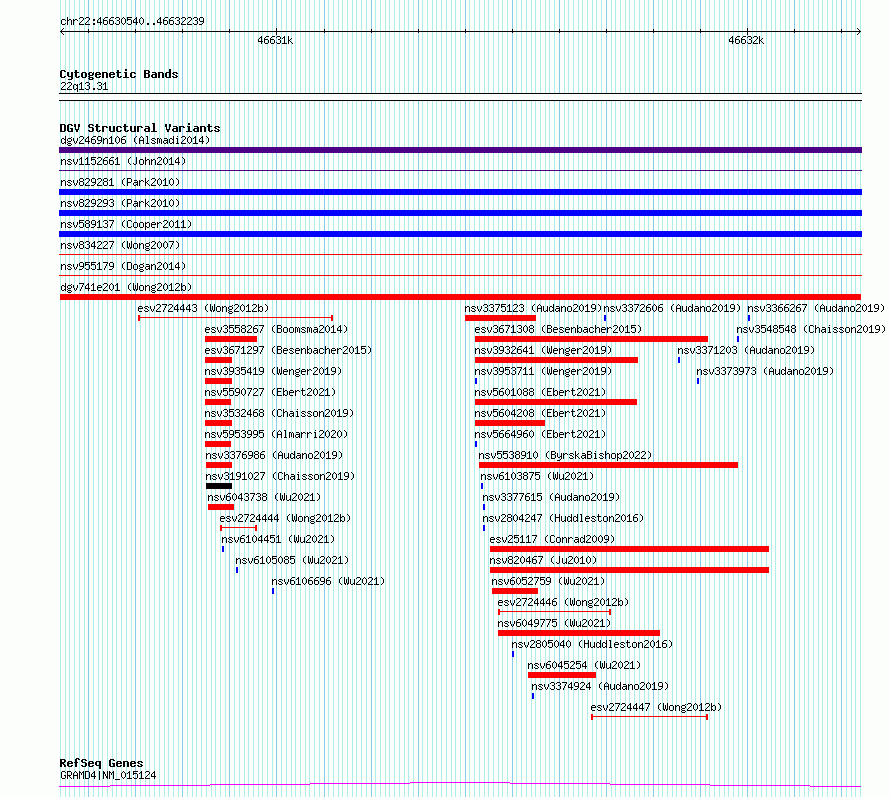Screen dimensions: 890x797
Task: Click nsv3191027 (Chaisson2019) label
Action: point(280,476)
